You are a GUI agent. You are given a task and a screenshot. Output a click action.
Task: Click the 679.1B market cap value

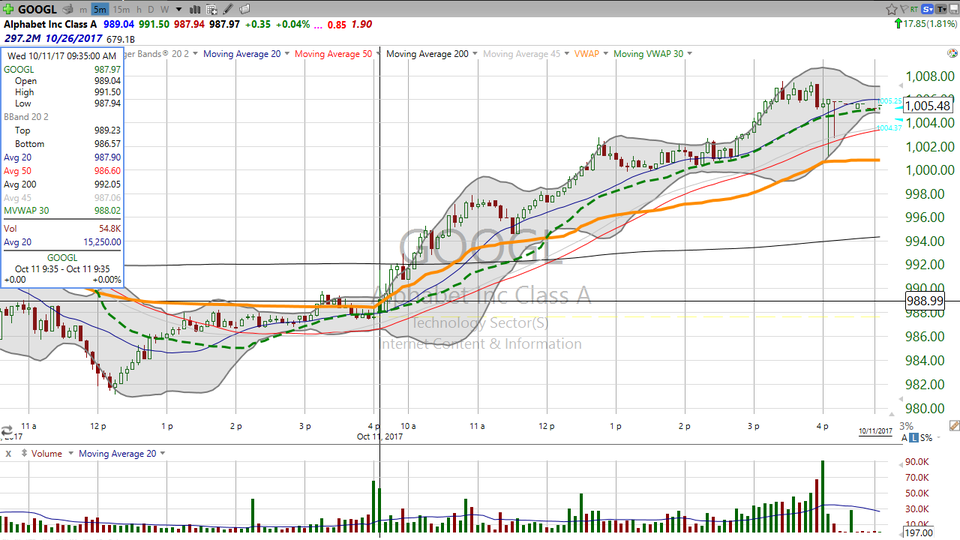(121, 39)
